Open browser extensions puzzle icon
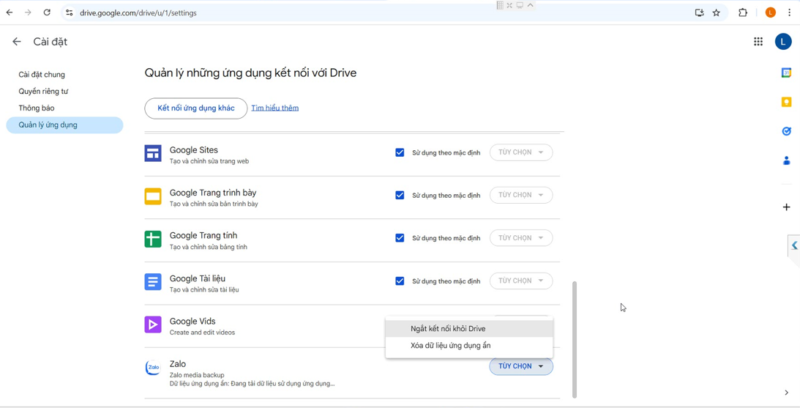The height and width of the screenshot is (408, 800). [743, 13]
